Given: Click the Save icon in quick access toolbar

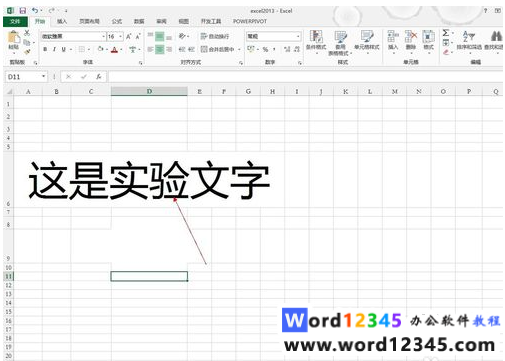Looking at the screenshot, I should [23, 11].
